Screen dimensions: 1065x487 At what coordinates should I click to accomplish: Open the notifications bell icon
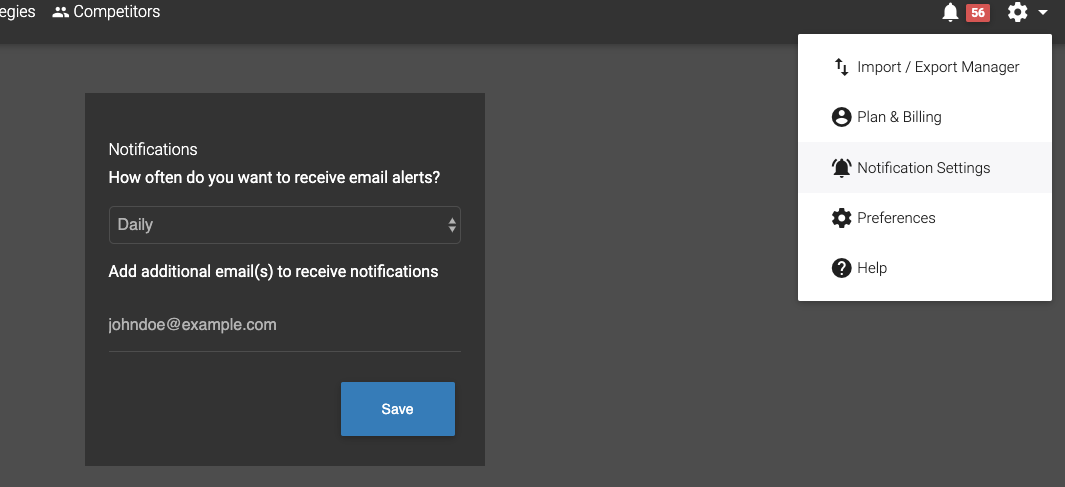(x=950, y=12)
